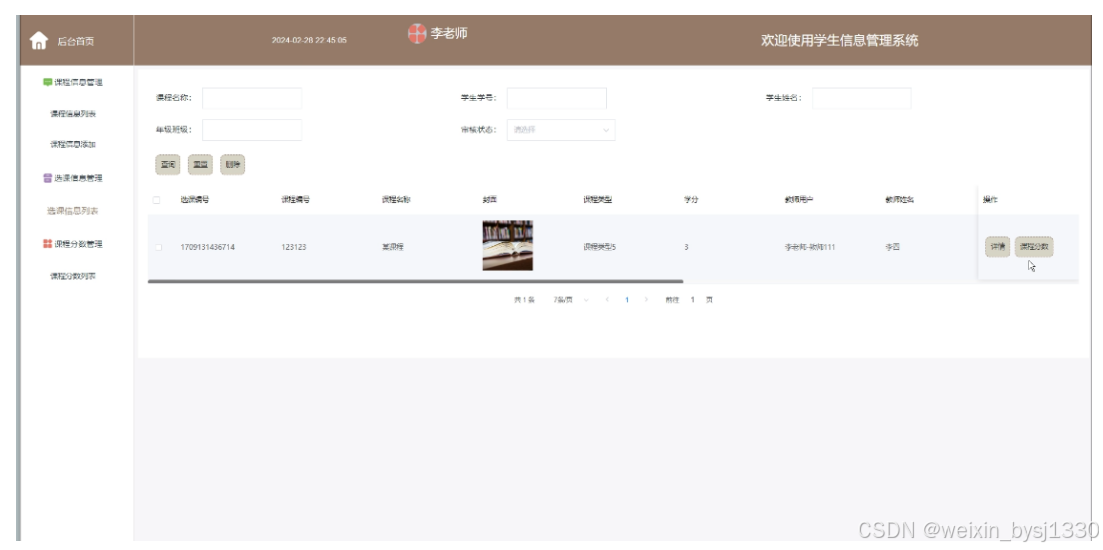
Task: Click the 学分 column header
Action: click(691, 200)
